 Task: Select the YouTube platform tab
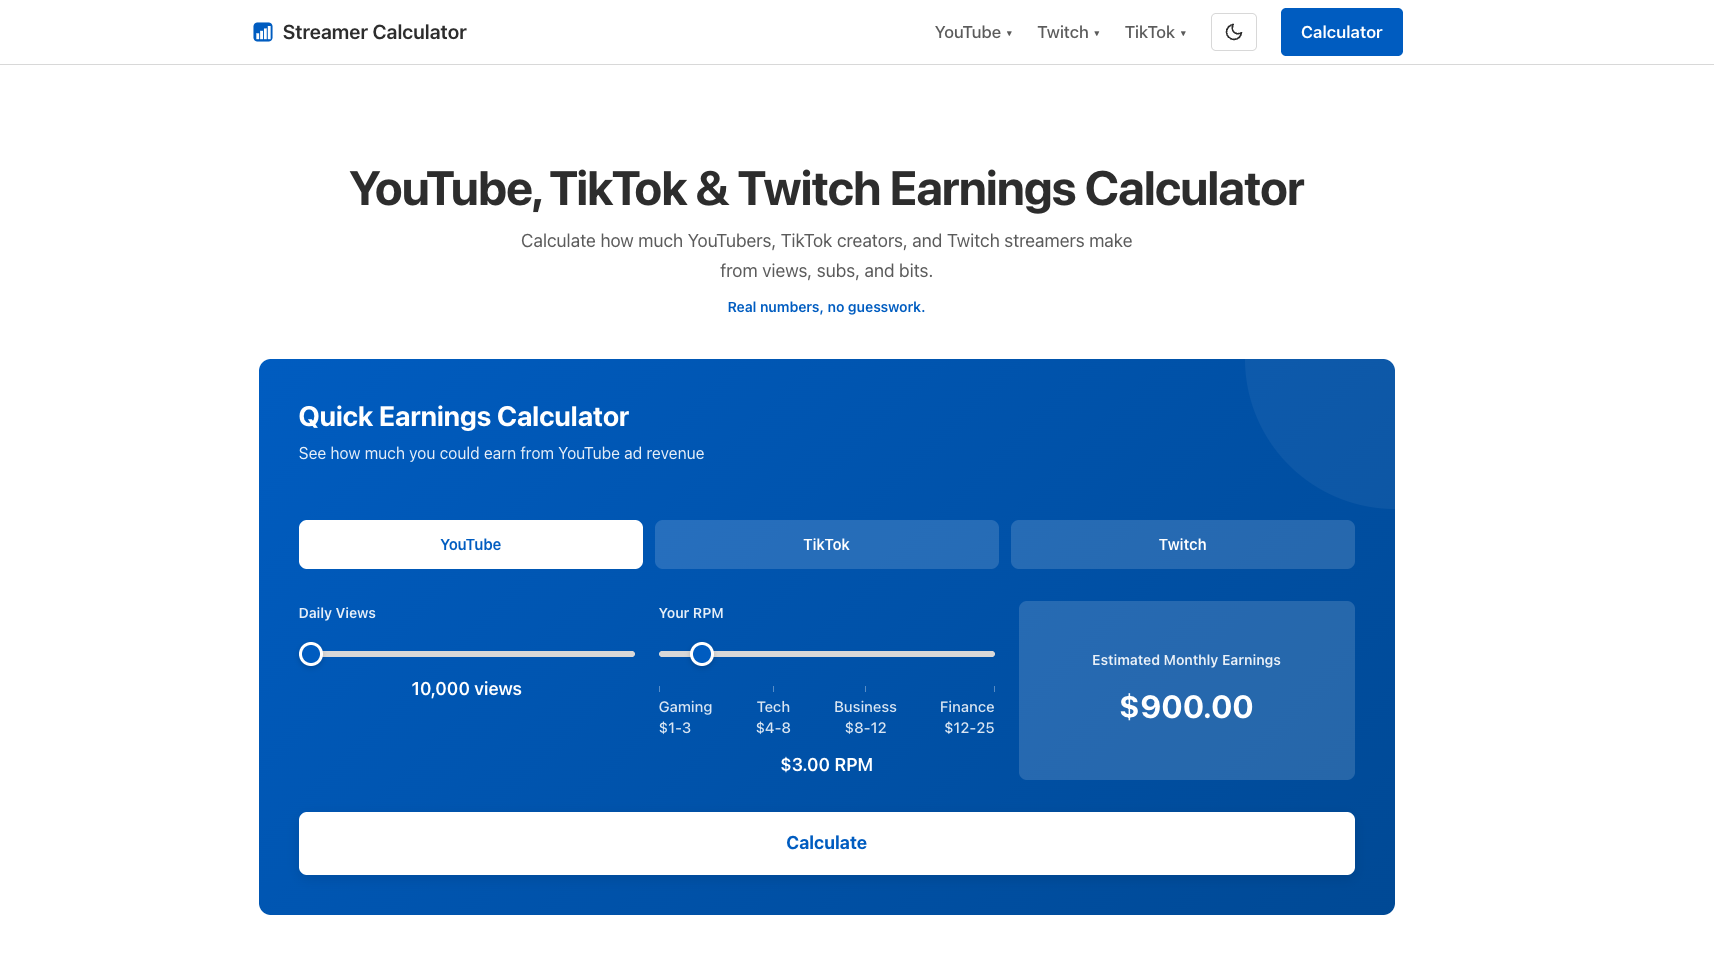[x=470, y=544]
